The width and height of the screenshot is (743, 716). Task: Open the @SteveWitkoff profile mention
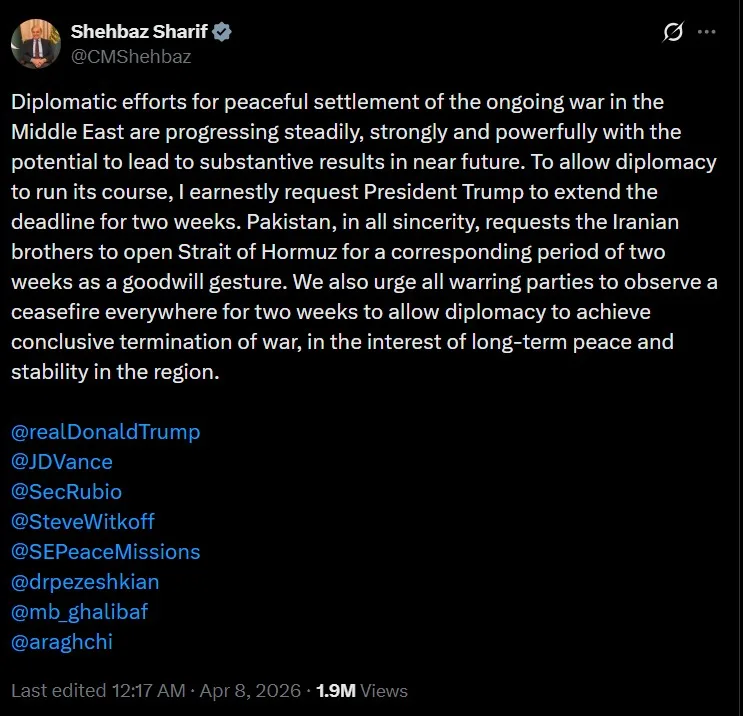tap(83, 522)
